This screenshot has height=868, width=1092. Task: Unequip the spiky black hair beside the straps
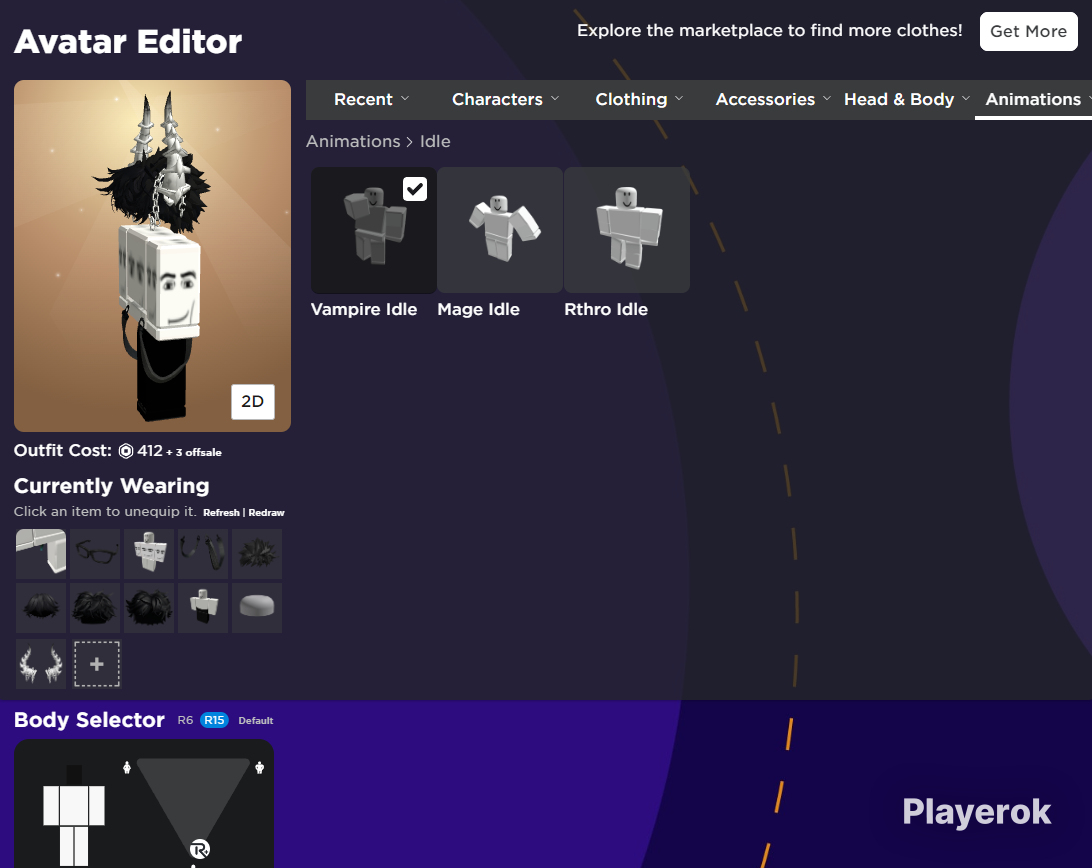pyautogui.click(x=257, y=554)
